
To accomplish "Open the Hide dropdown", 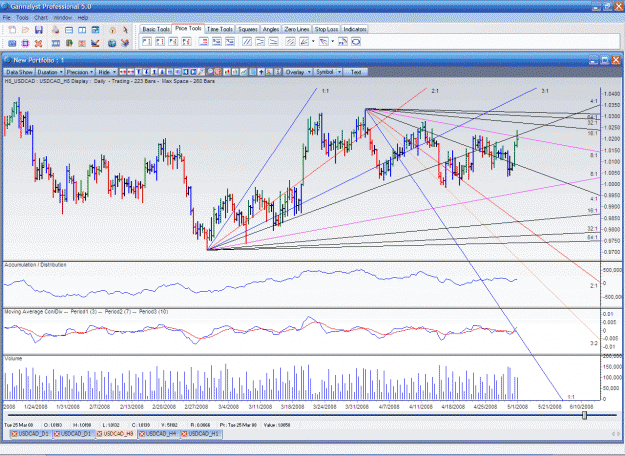I will tap(107, 72).
